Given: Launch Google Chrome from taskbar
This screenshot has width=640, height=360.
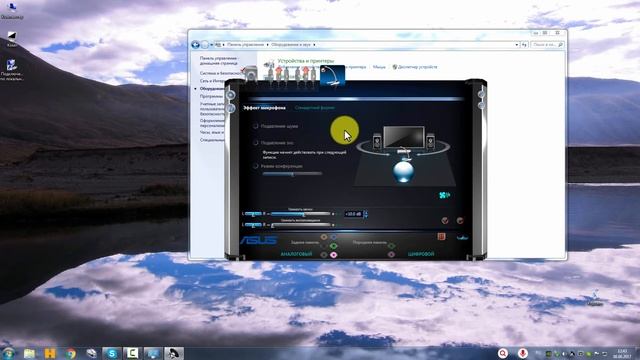Looking at the screenshot, I should click(71, 353).
